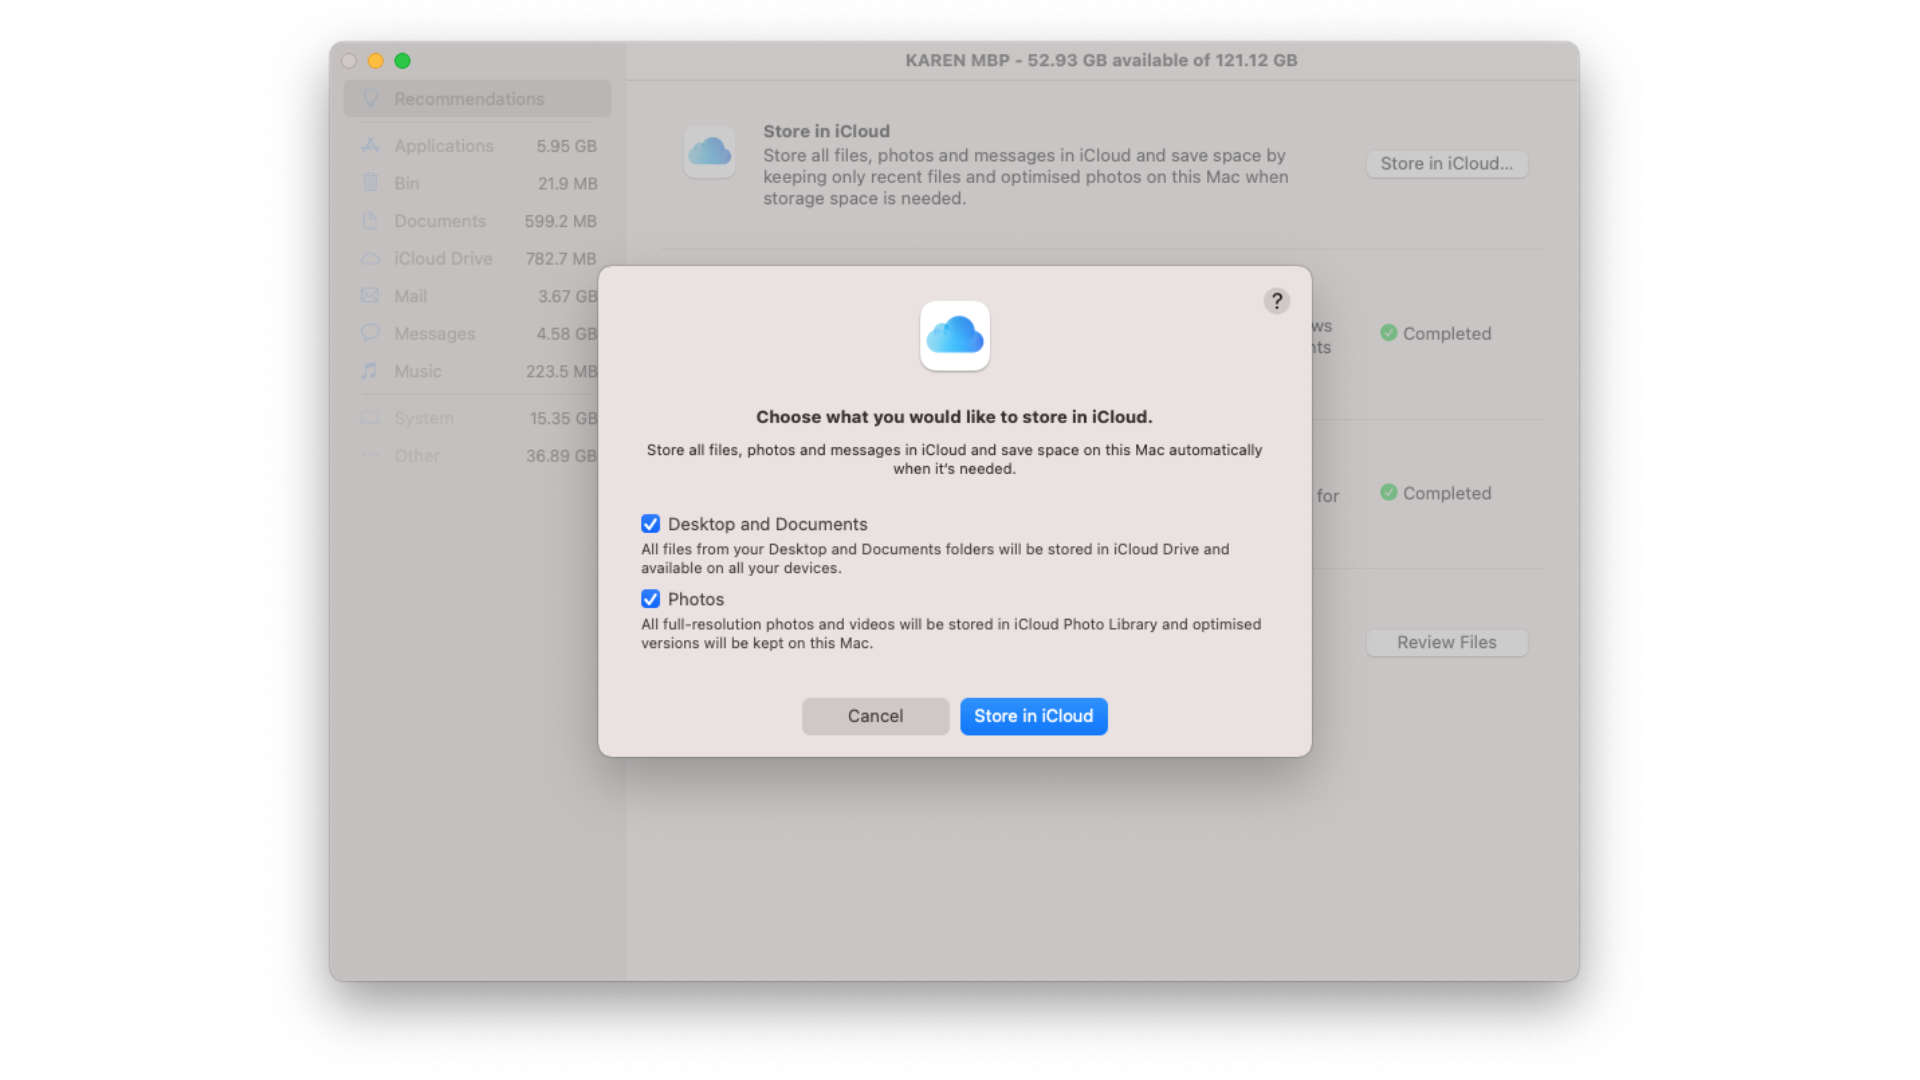Click the Documents icon in the sidebar

(x=369, y=221)
